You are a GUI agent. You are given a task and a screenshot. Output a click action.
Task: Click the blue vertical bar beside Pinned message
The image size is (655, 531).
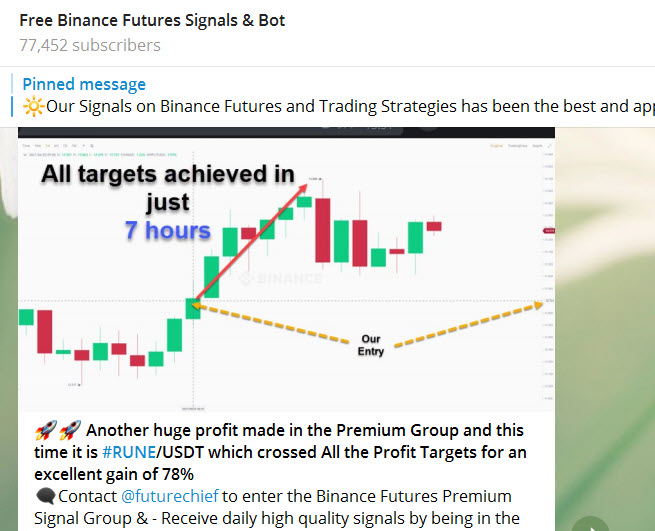click(x=13, y=95)
